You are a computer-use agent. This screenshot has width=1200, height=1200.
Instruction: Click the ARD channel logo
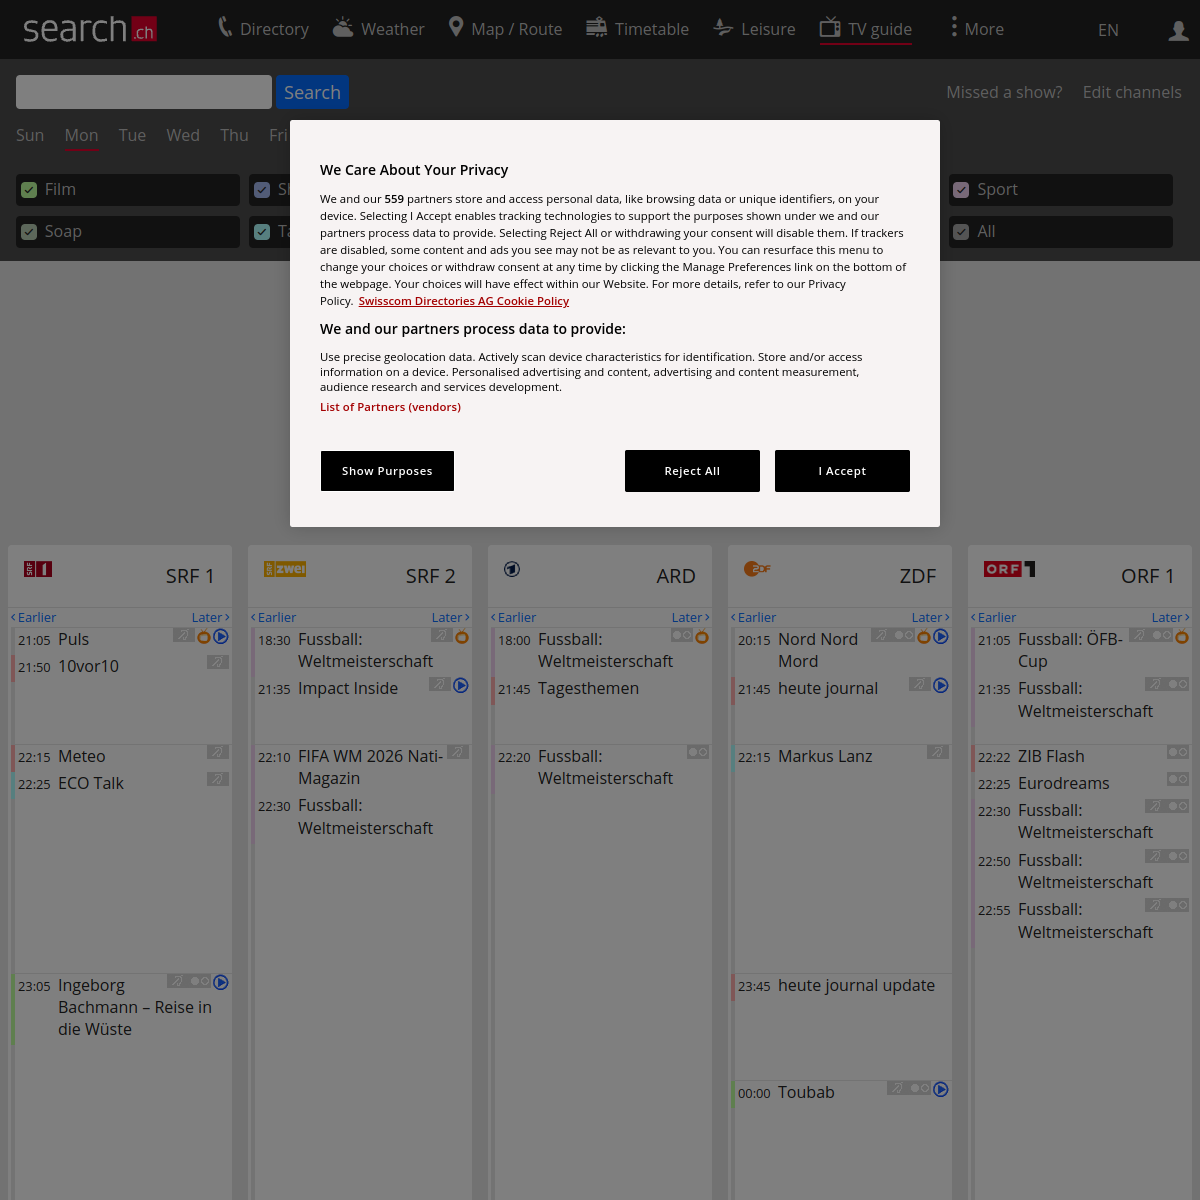pyautogui.click(x=512, y=569)
